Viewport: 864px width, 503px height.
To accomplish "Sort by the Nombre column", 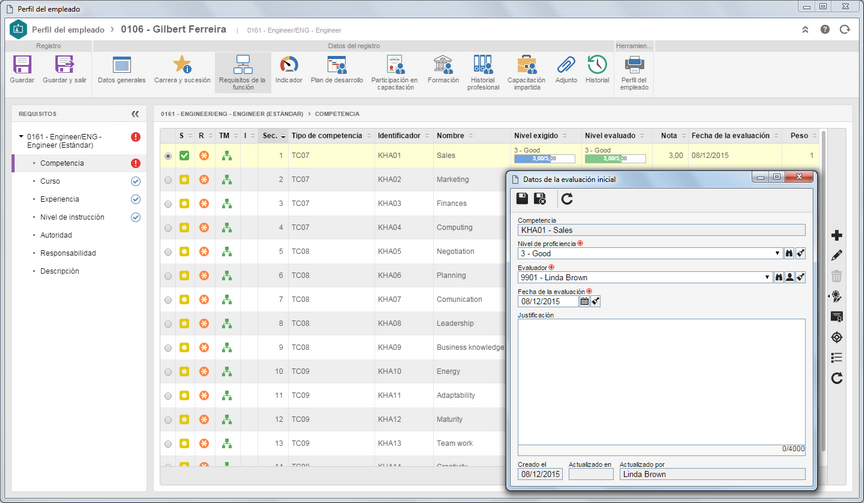I will click(x=472, y=136).
